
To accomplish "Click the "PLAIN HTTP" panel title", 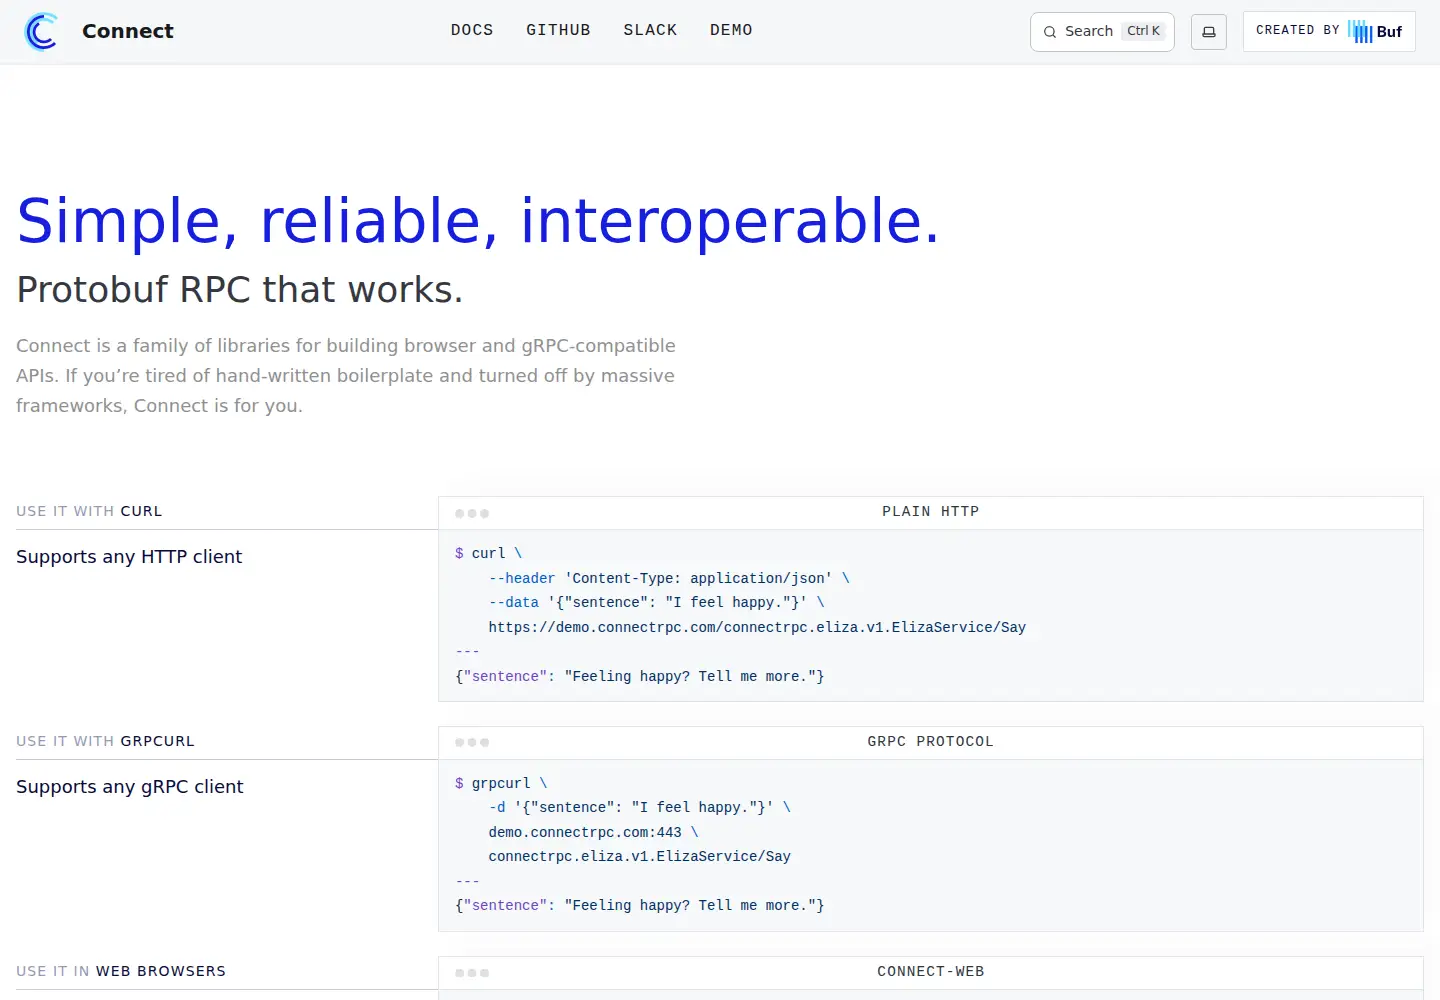I will (x=931, y=511).
